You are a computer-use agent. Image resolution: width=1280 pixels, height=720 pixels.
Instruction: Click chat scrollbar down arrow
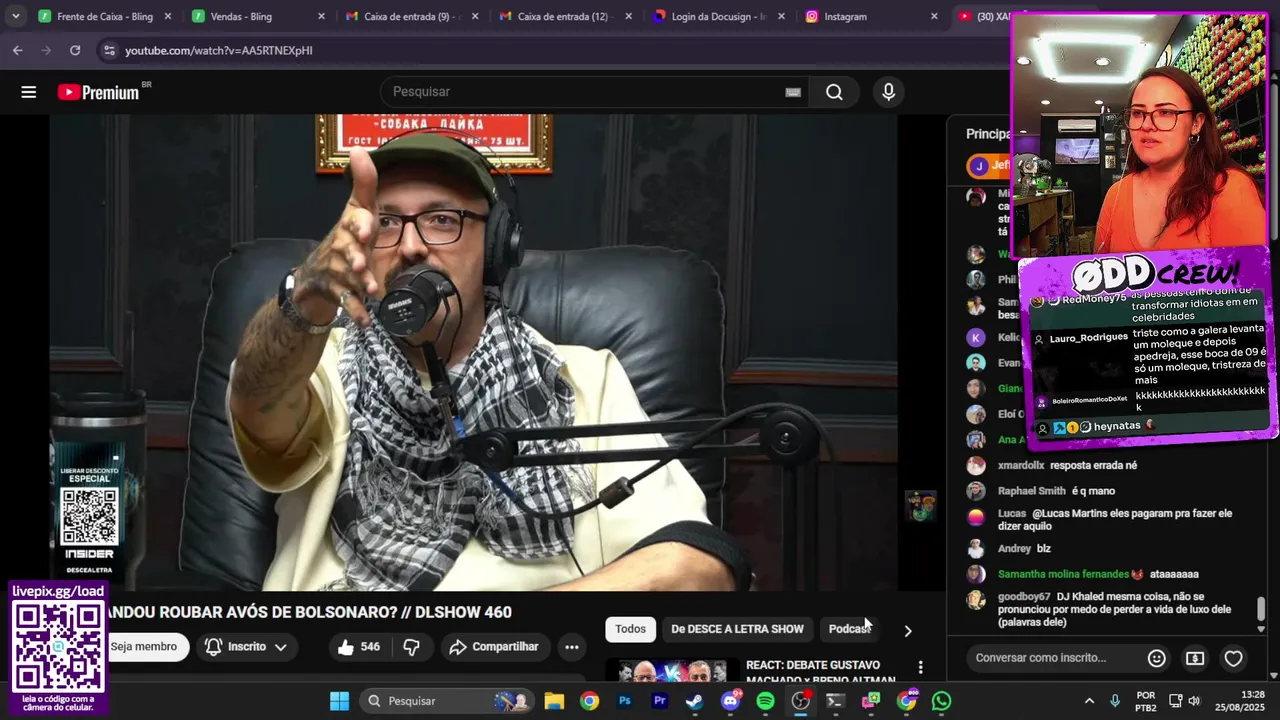point(1261,630)
